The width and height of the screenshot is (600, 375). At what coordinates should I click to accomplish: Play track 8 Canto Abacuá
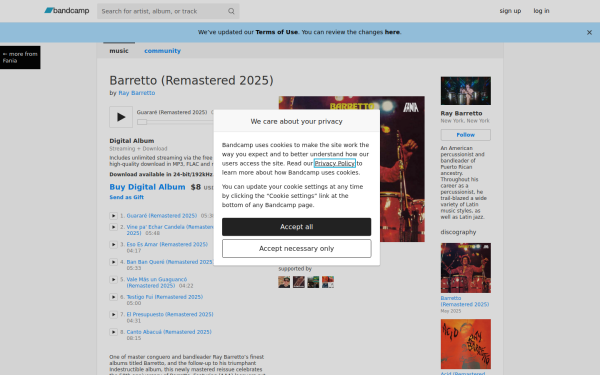point(113,332)
